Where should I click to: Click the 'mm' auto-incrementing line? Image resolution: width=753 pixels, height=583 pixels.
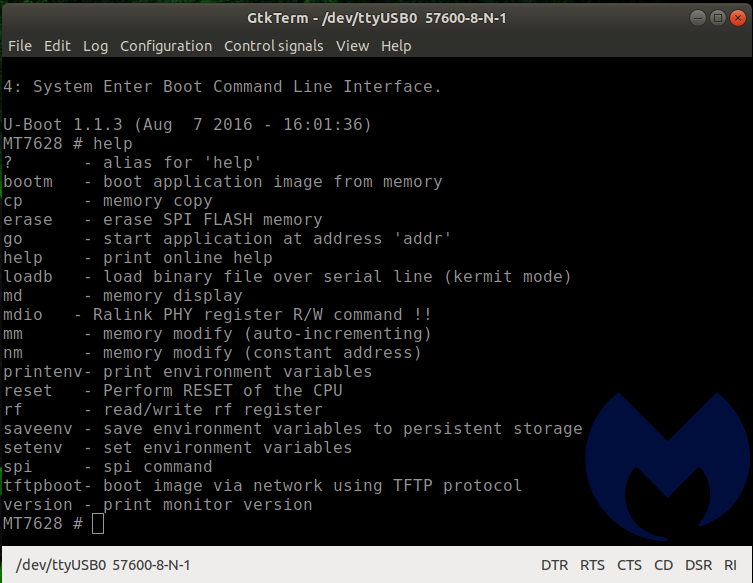coord(217,334)
